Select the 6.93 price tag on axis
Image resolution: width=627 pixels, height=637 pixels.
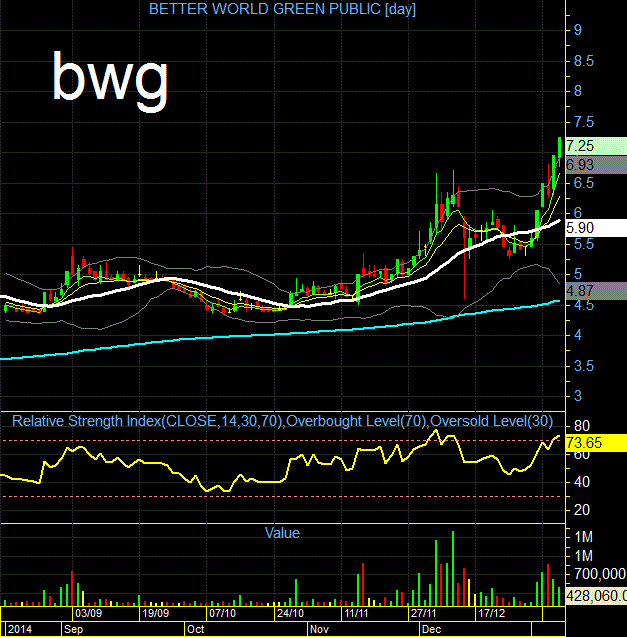tap(596, 165)
